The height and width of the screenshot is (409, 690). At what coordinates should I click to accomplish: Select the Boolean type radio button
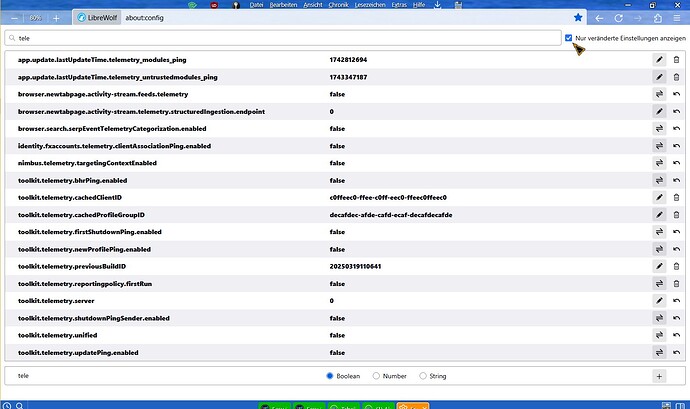click(x=330, y=376)
